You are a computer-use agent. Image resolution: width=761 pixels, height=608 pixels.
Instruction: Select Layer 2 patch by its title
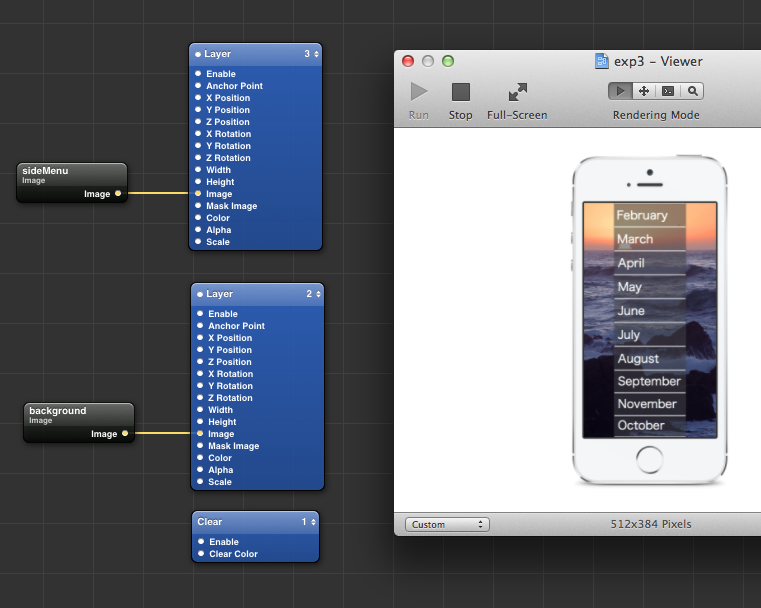point(219,294)
